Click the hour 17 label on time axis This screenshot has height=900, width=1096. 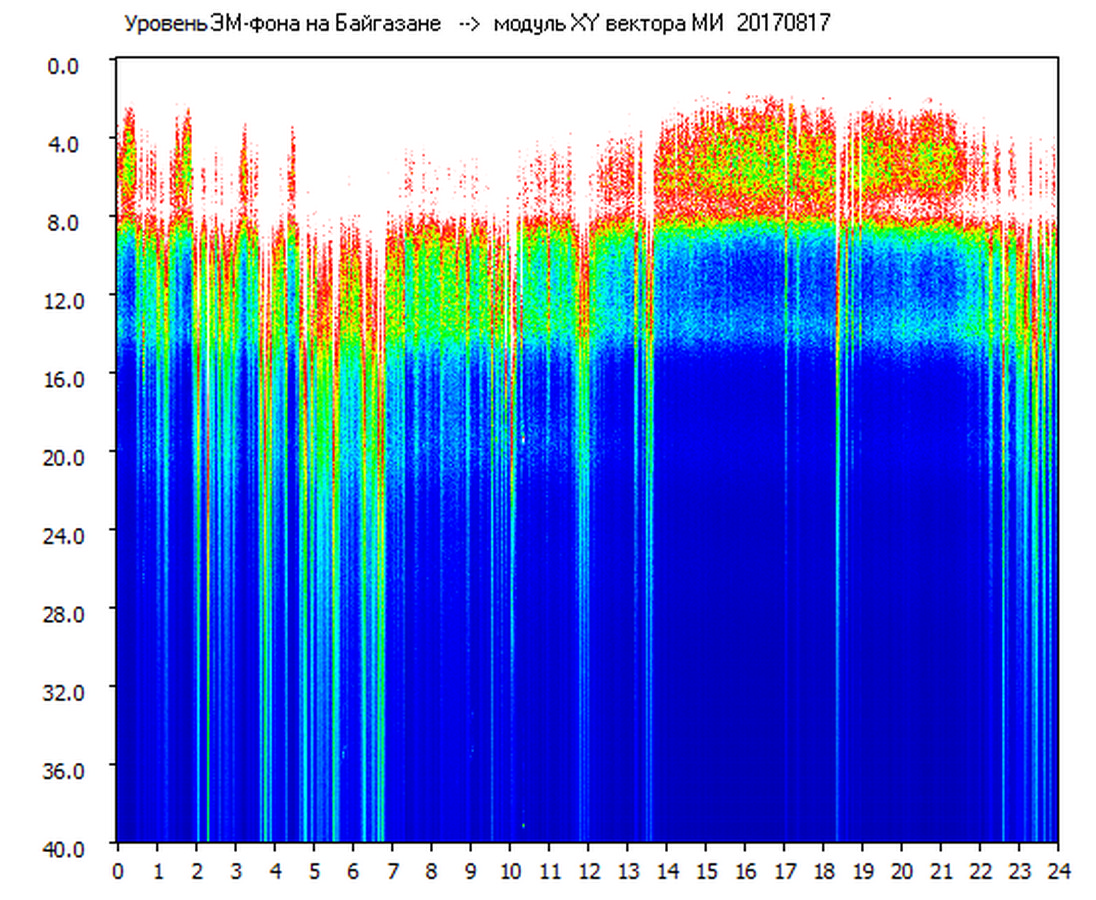coord(784,871)
